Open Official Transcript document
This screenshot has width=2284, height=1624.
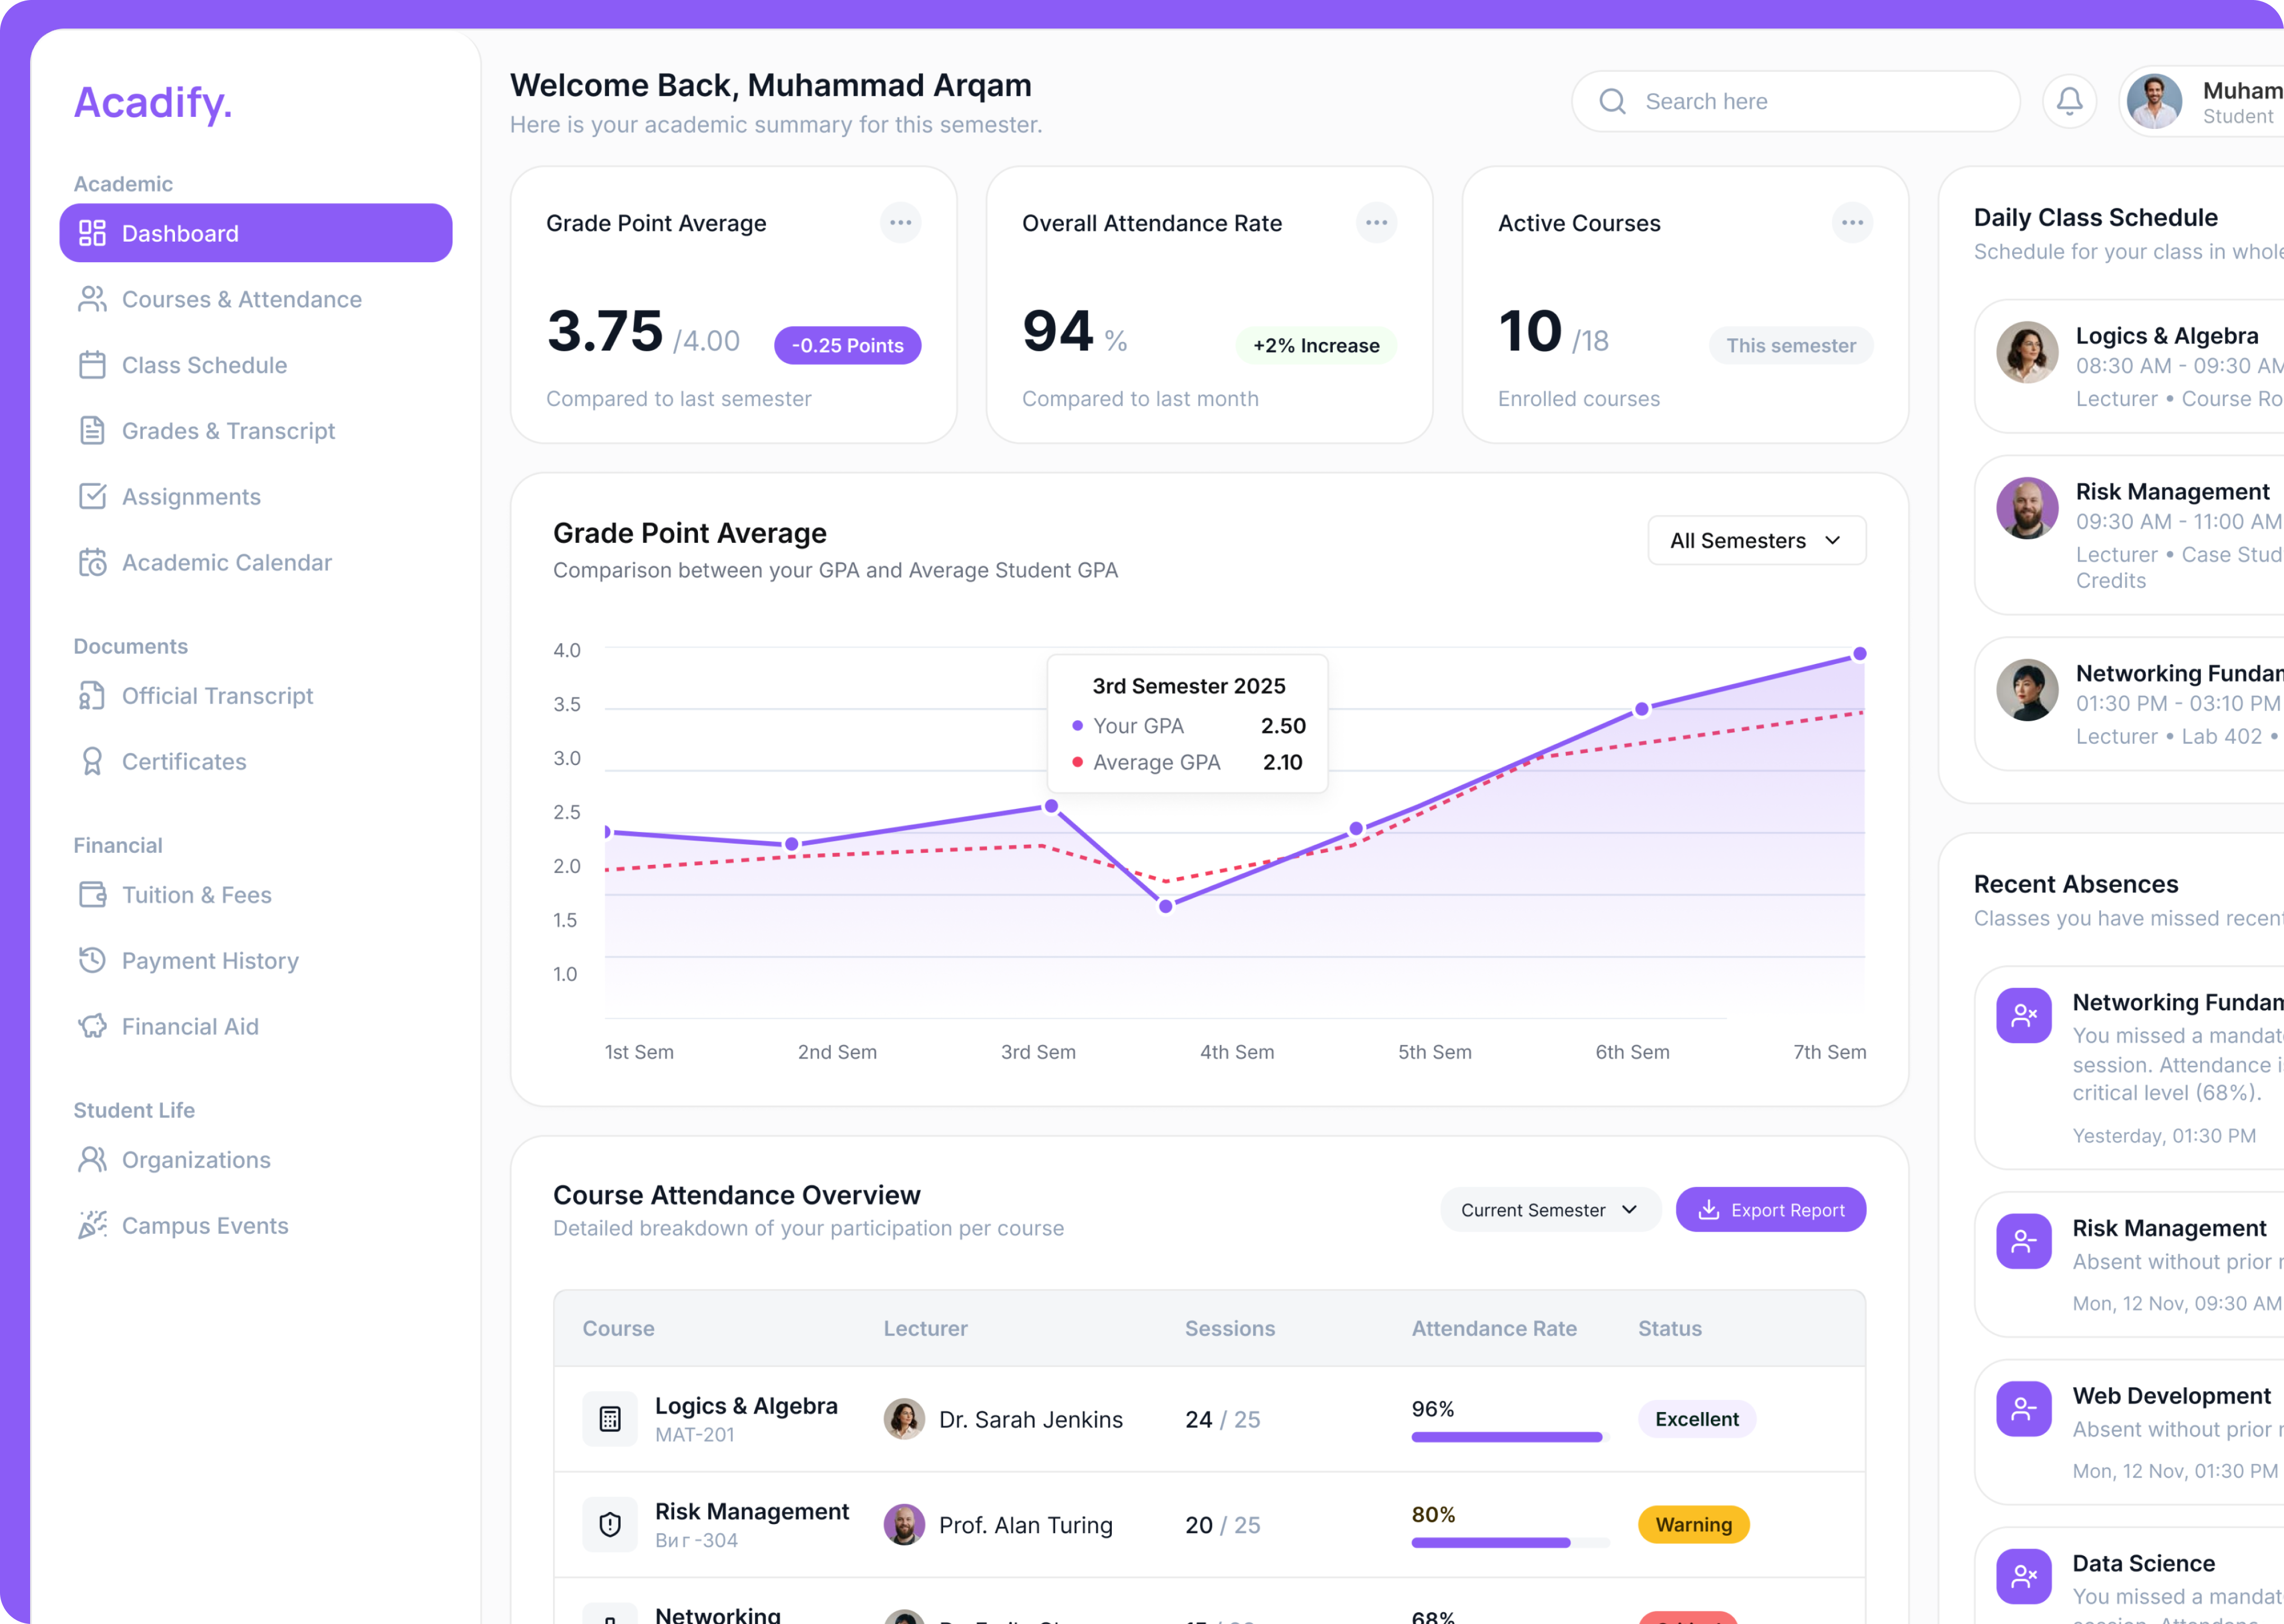click(256, 696)
